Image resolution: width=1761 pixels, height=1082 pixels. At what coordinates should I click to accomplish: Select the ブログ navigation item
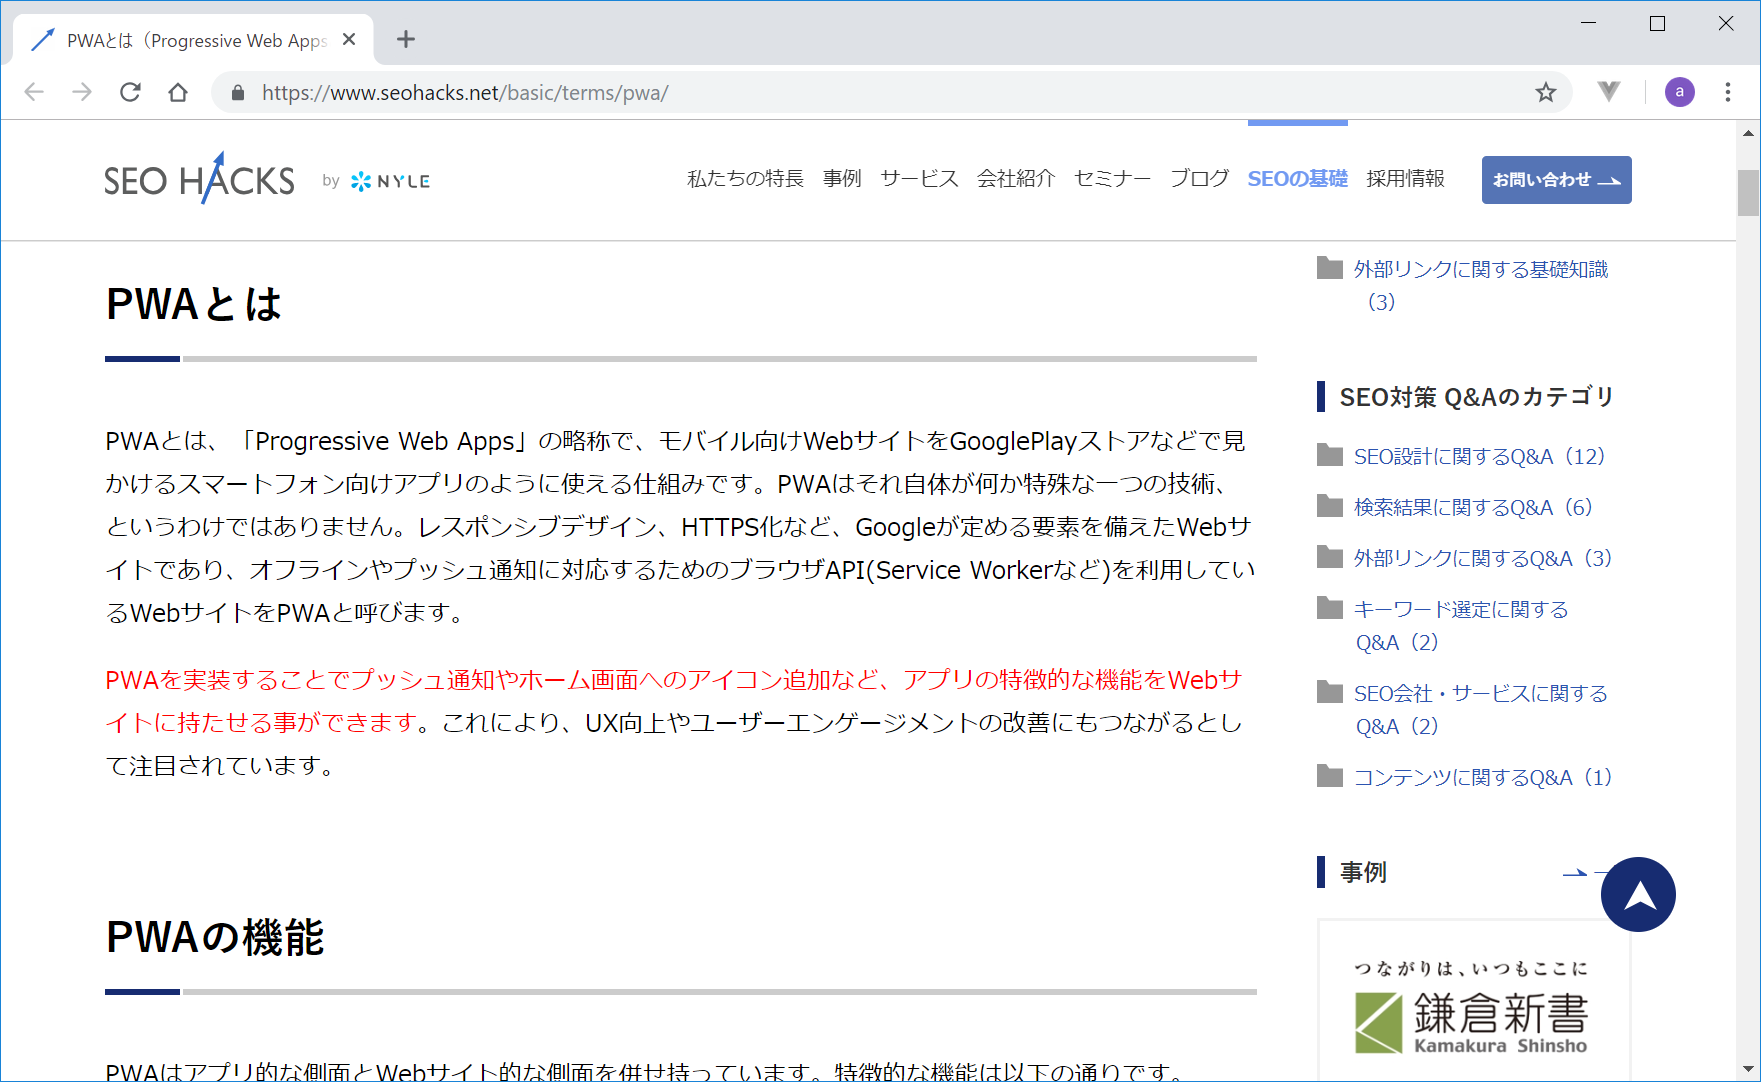tap(1199, 179)
